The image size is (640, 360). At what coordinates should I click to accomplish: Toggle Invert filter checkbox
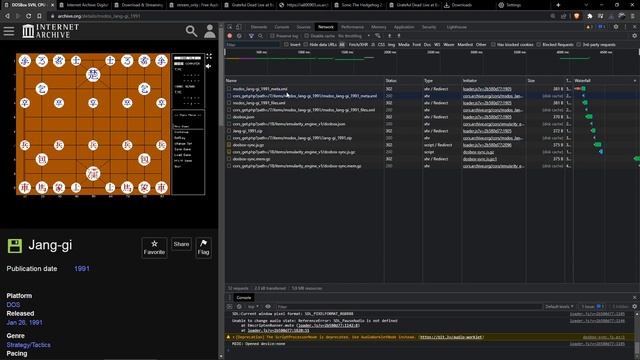click(286, 44)
